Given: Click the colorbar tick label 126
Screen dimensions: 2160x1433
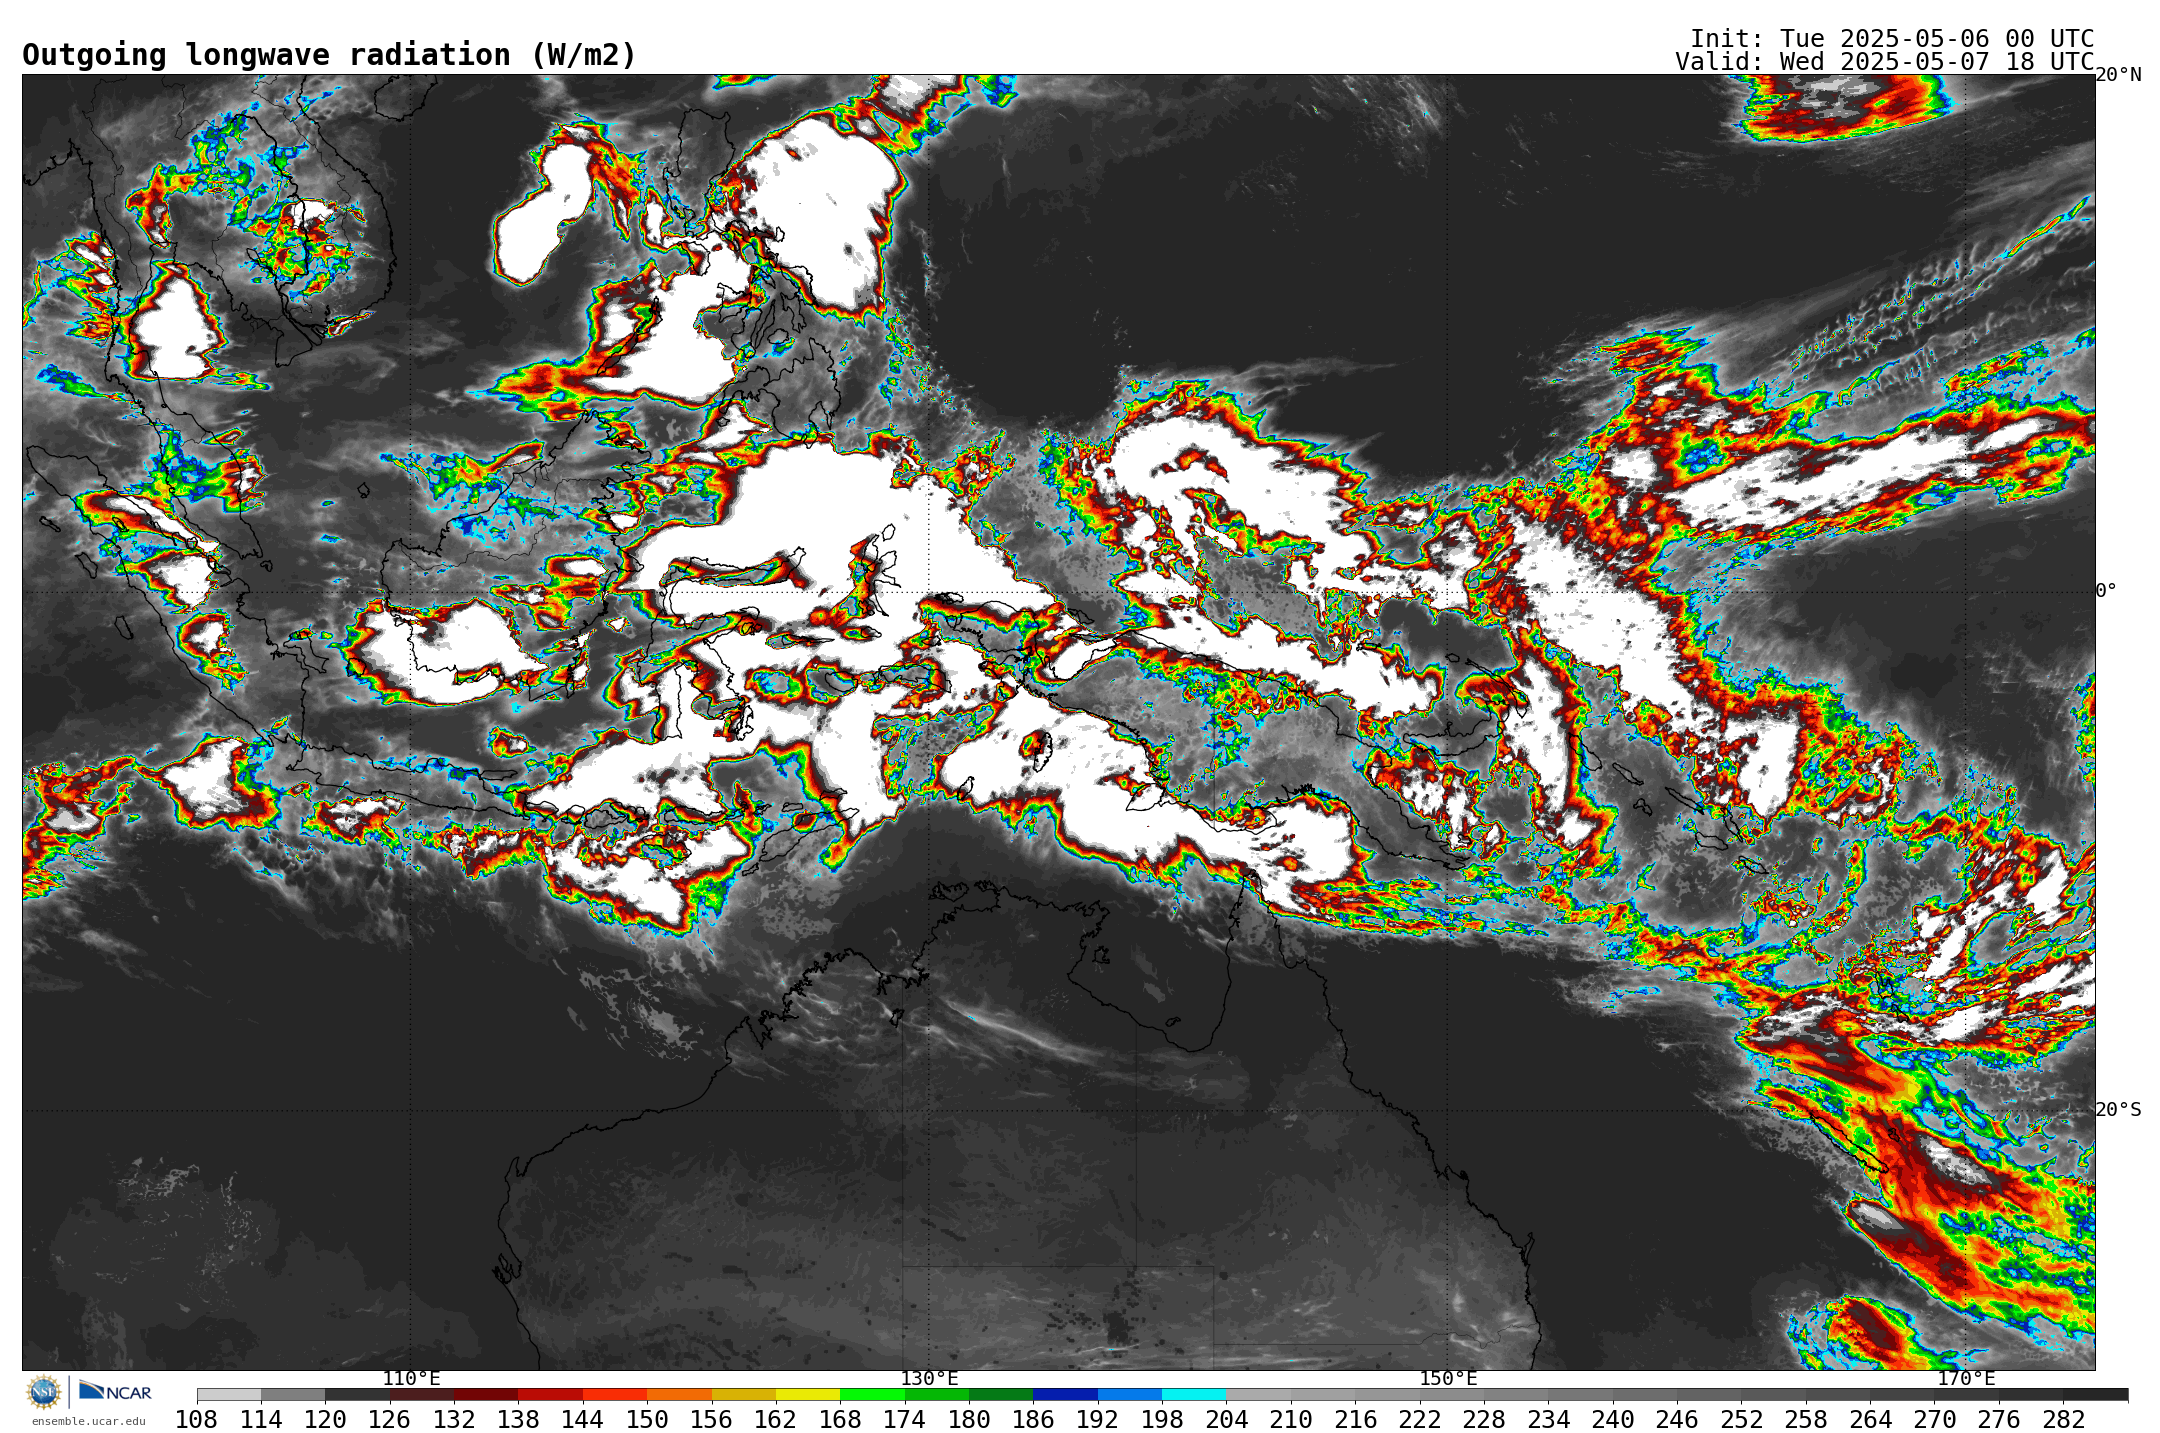Looking at the screenshot, I should tap(389, 1420).
